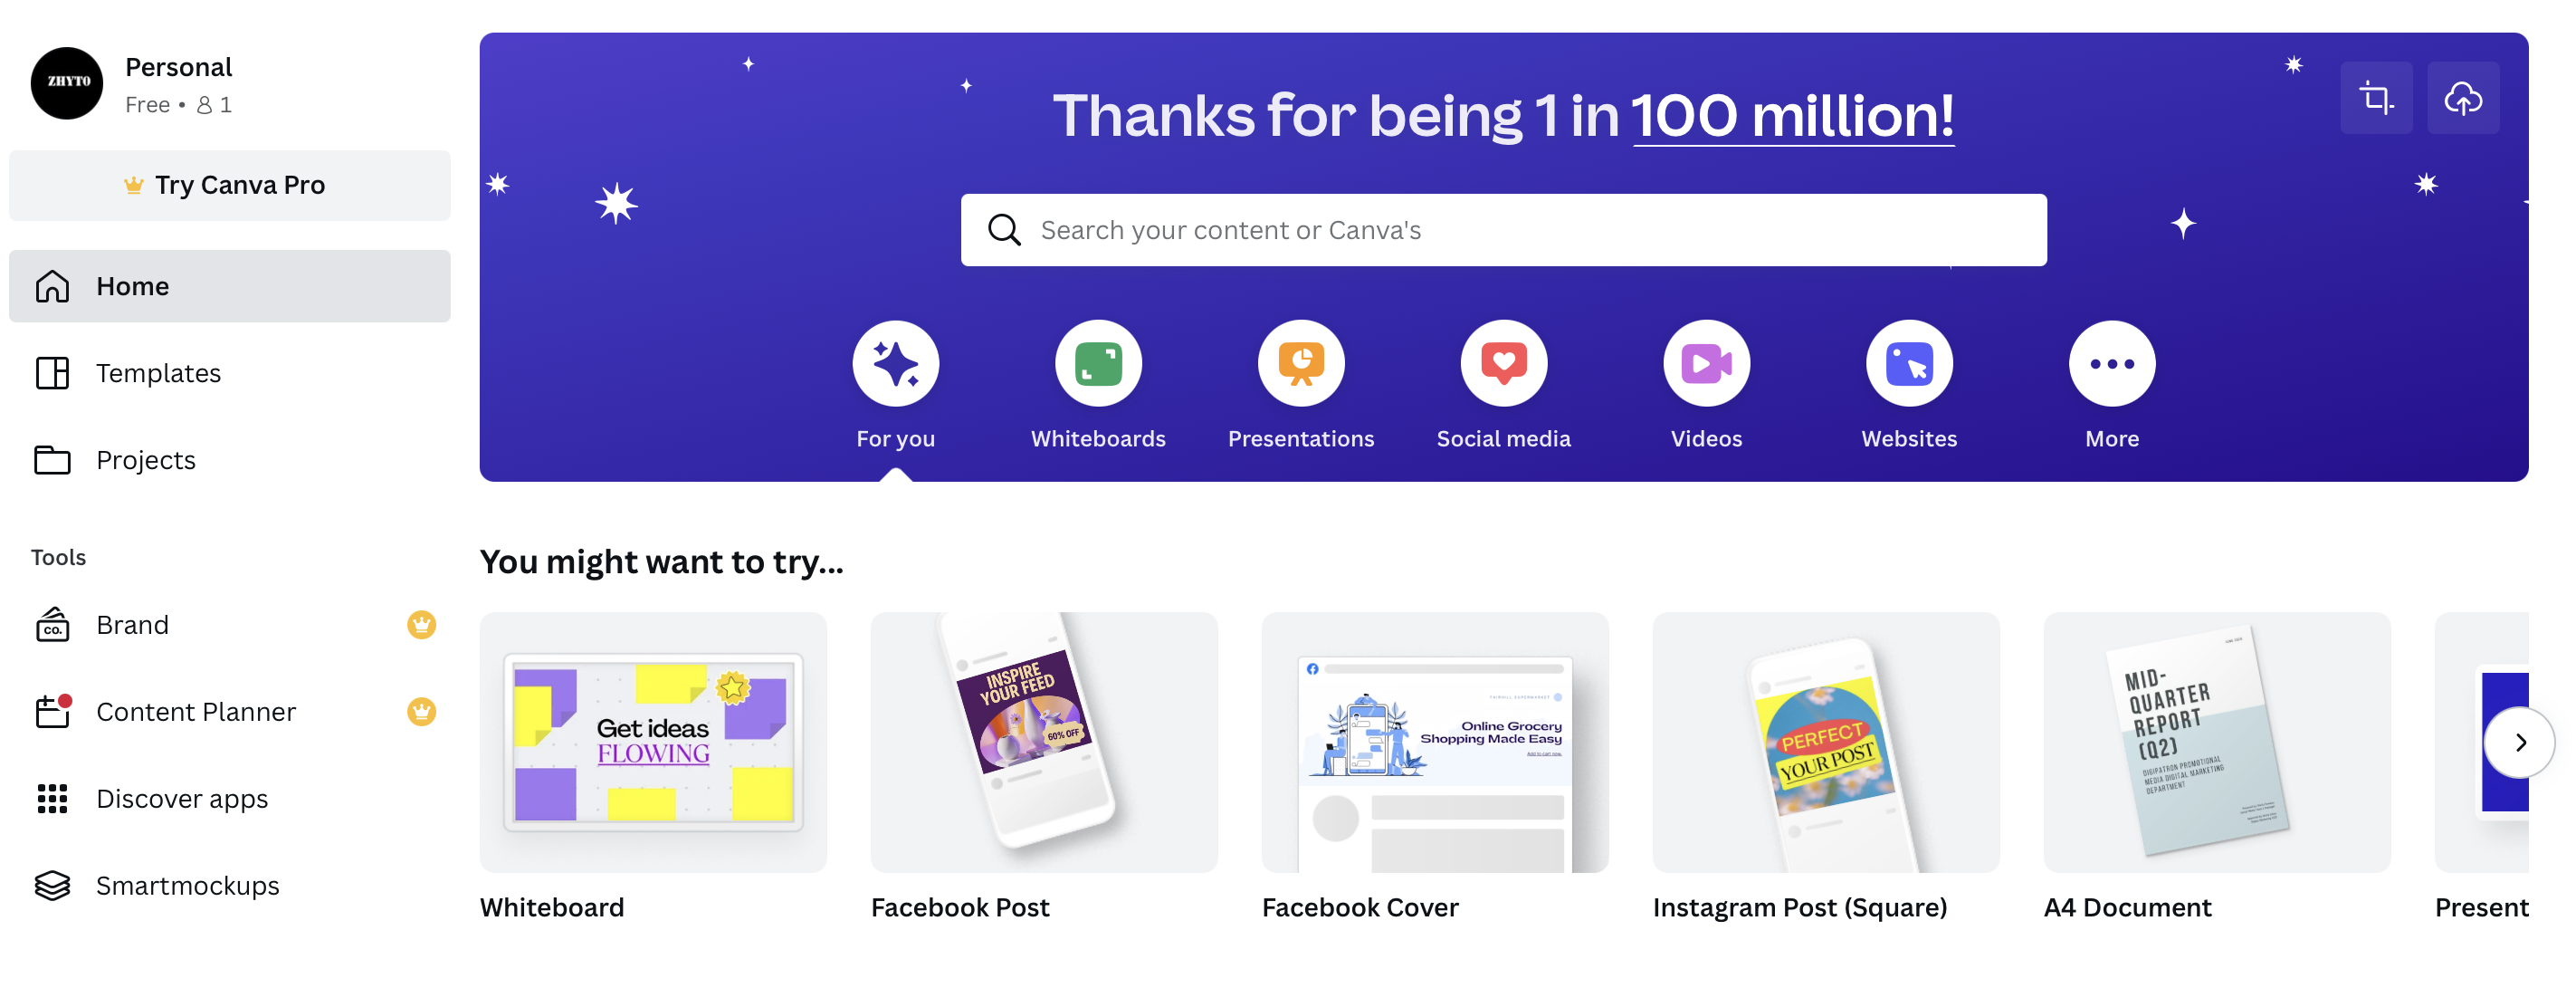Open the Discover apps grid icon
Image resolution: width=2576 pixels, height=1007 pixels.
(52, 799)
